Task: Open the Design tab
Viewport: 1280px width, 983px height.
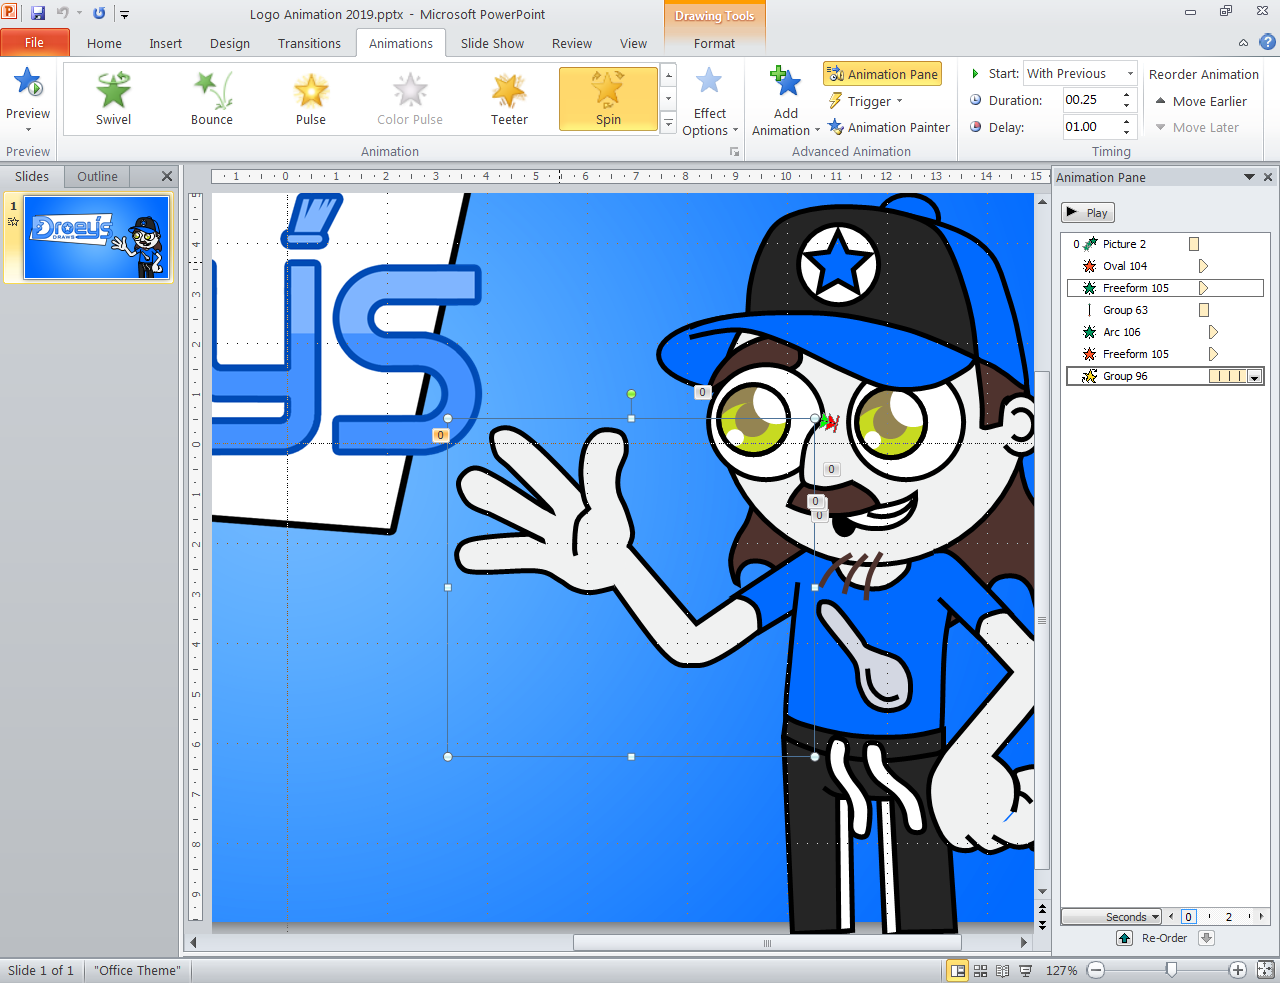Action: click(230, 43)
